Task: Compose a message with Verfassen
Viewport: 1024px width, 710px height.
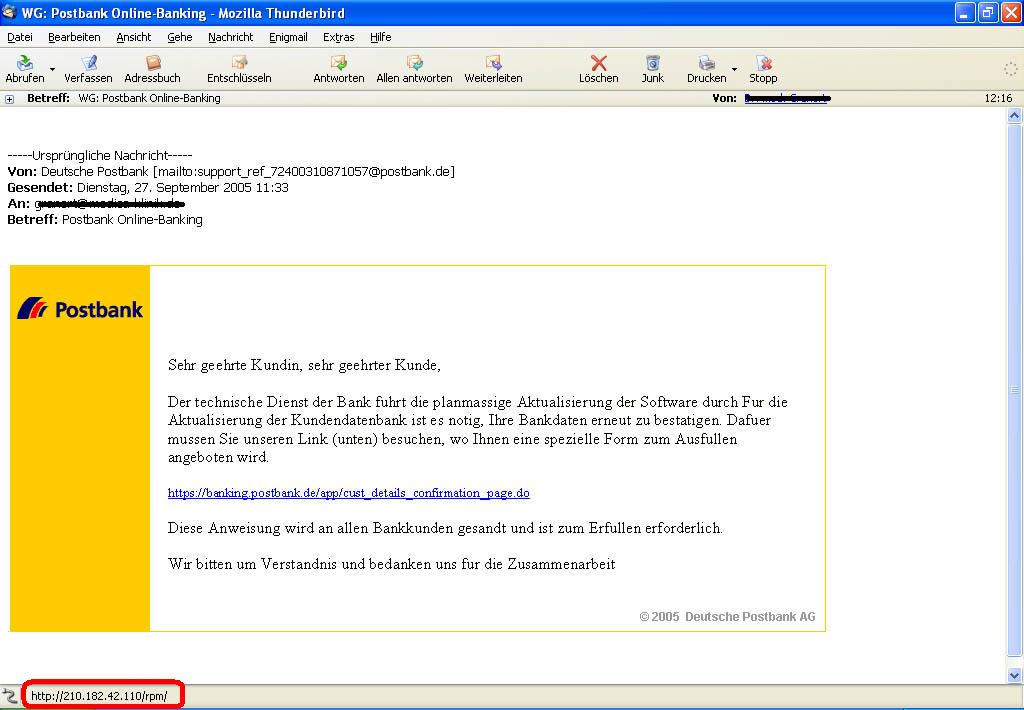Action: 88,63
